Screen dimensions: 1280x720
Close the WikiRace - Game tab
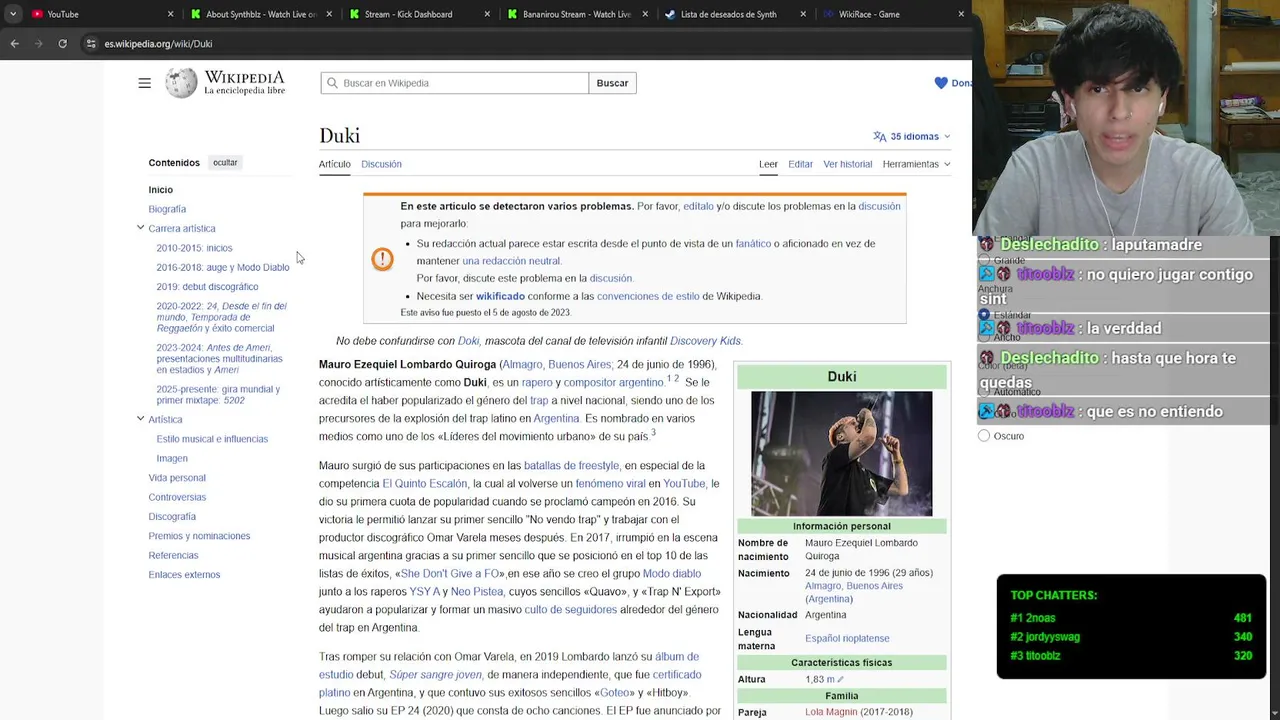click(x=961, y=14)
